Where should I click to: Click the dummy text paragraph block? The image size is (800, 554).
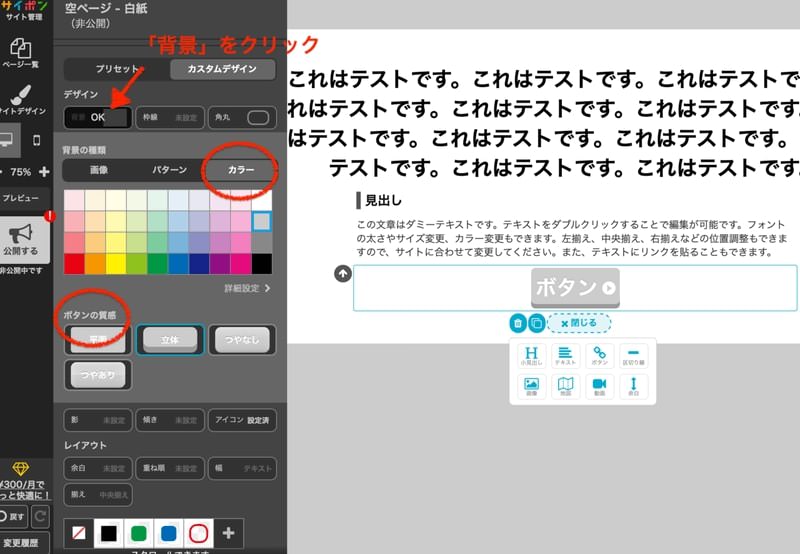pos(571,238)
